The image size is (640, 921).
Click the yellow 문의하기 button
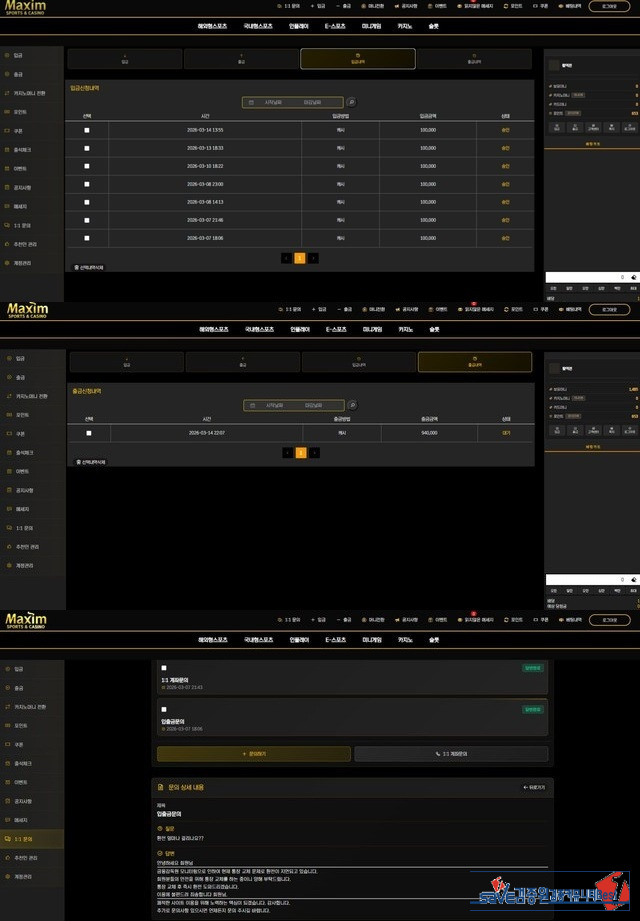[x=254, y=754]
